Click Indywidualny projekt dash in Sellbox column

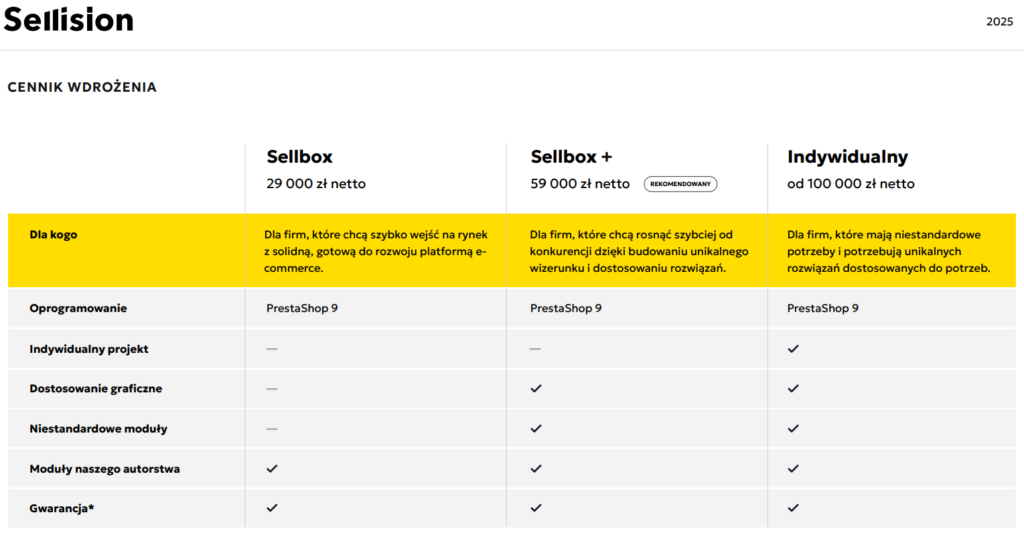(x=272, y=349)
